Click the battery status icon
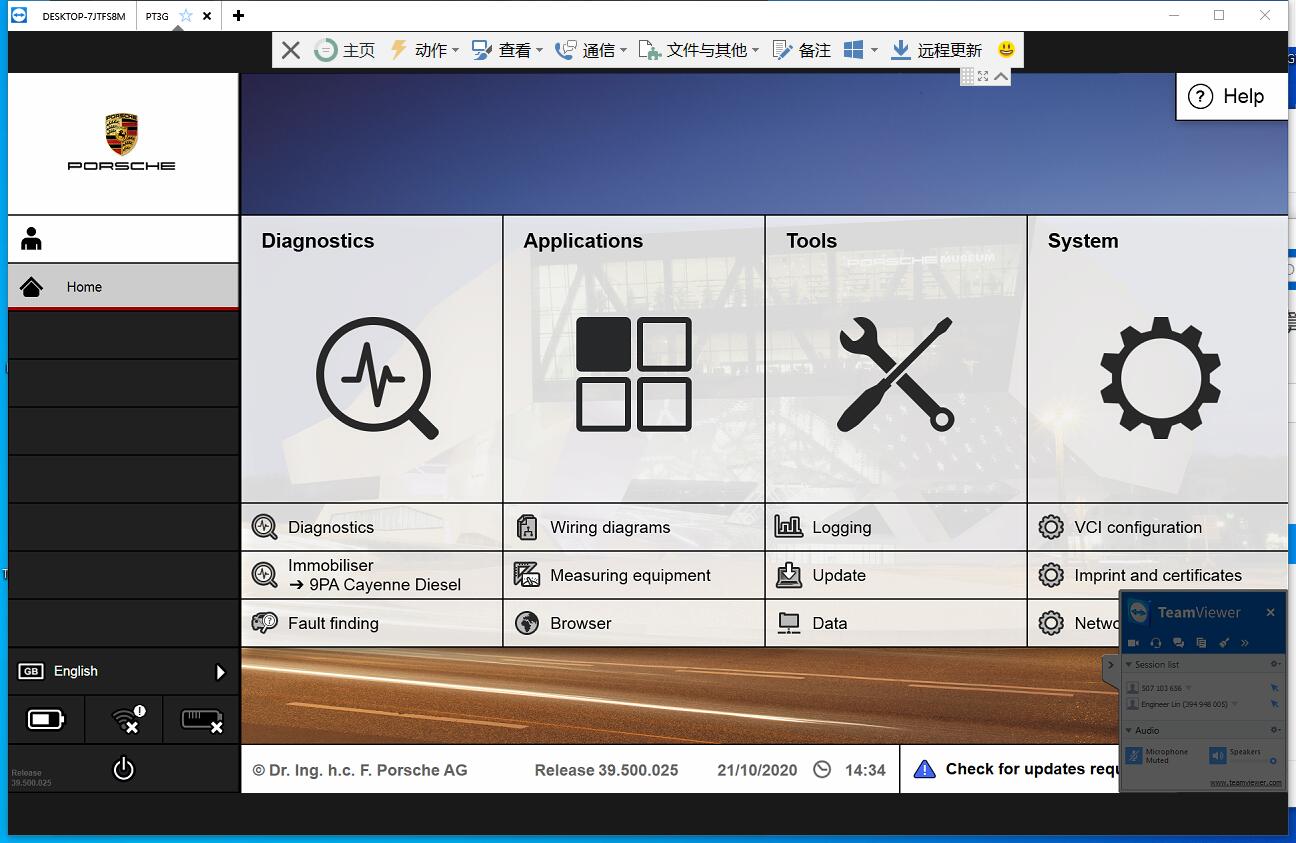 (x=46, y=719)
